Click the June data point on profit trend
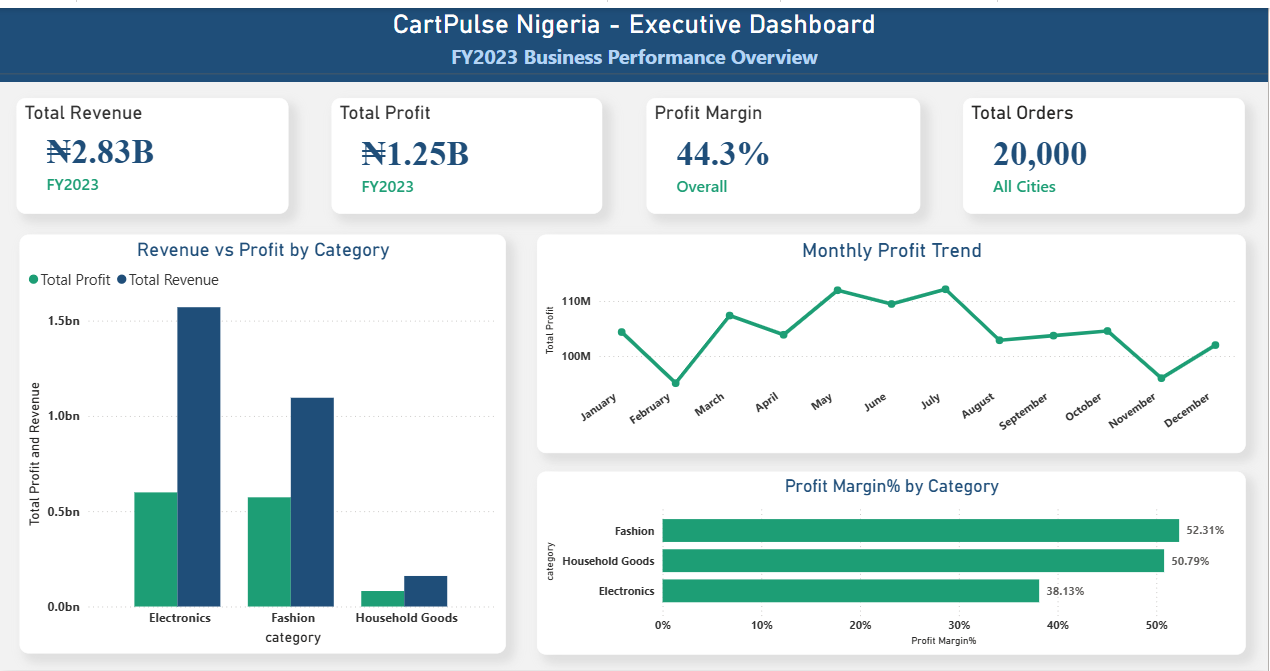 click(891, 304)
